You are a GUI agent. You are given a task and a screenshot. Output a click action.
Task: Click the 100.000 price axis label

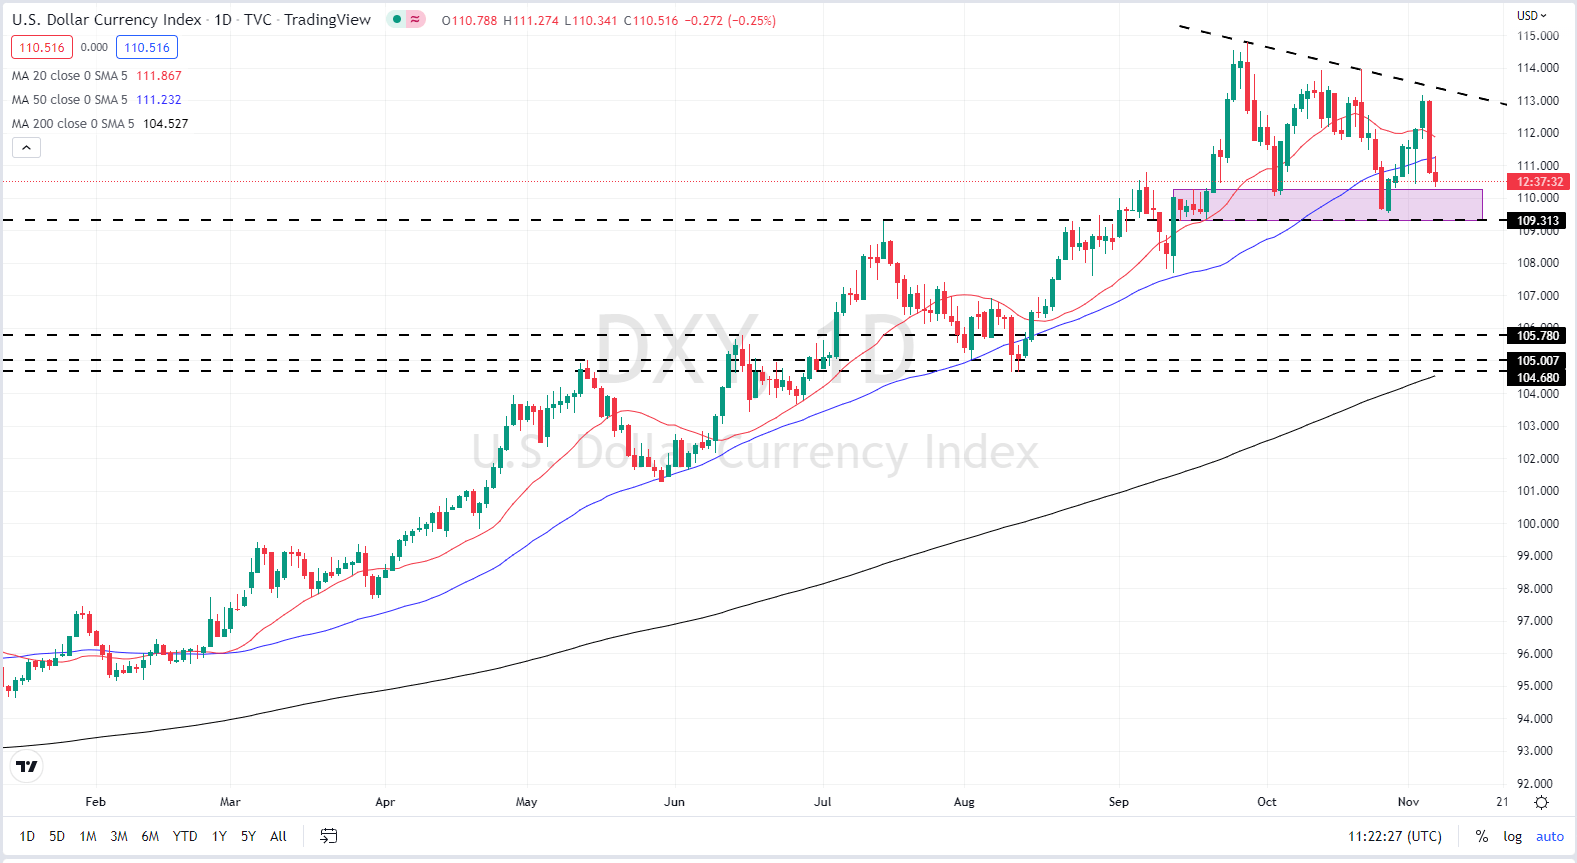pyautogui.click(x=1538, y=524)
